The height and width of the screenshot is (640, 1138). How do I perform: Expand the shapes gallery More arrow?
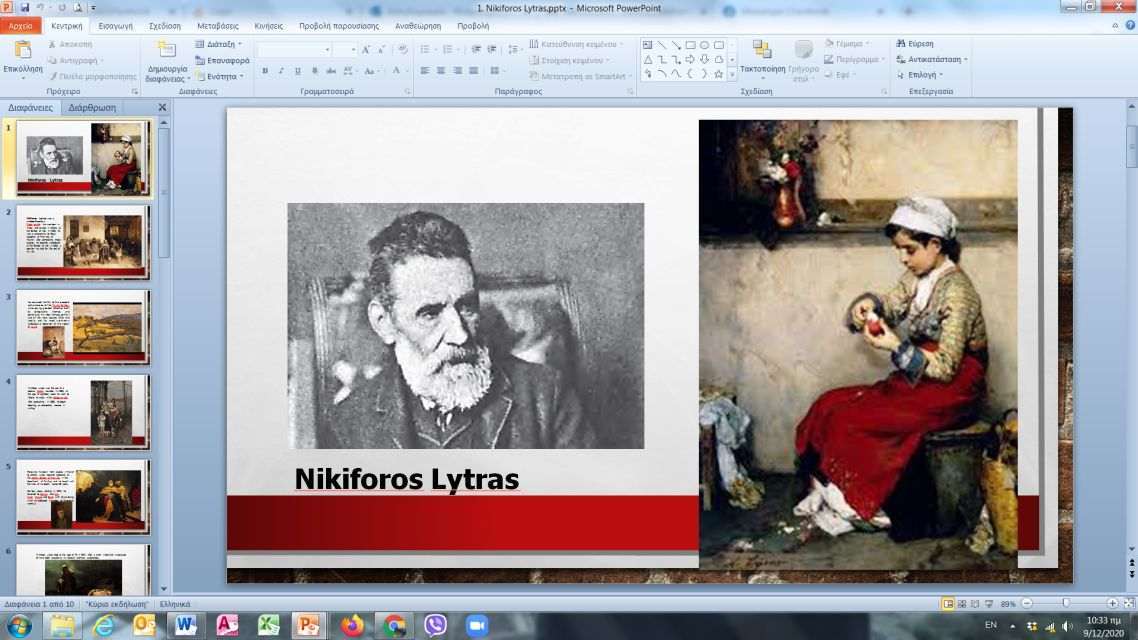point(732,74)
